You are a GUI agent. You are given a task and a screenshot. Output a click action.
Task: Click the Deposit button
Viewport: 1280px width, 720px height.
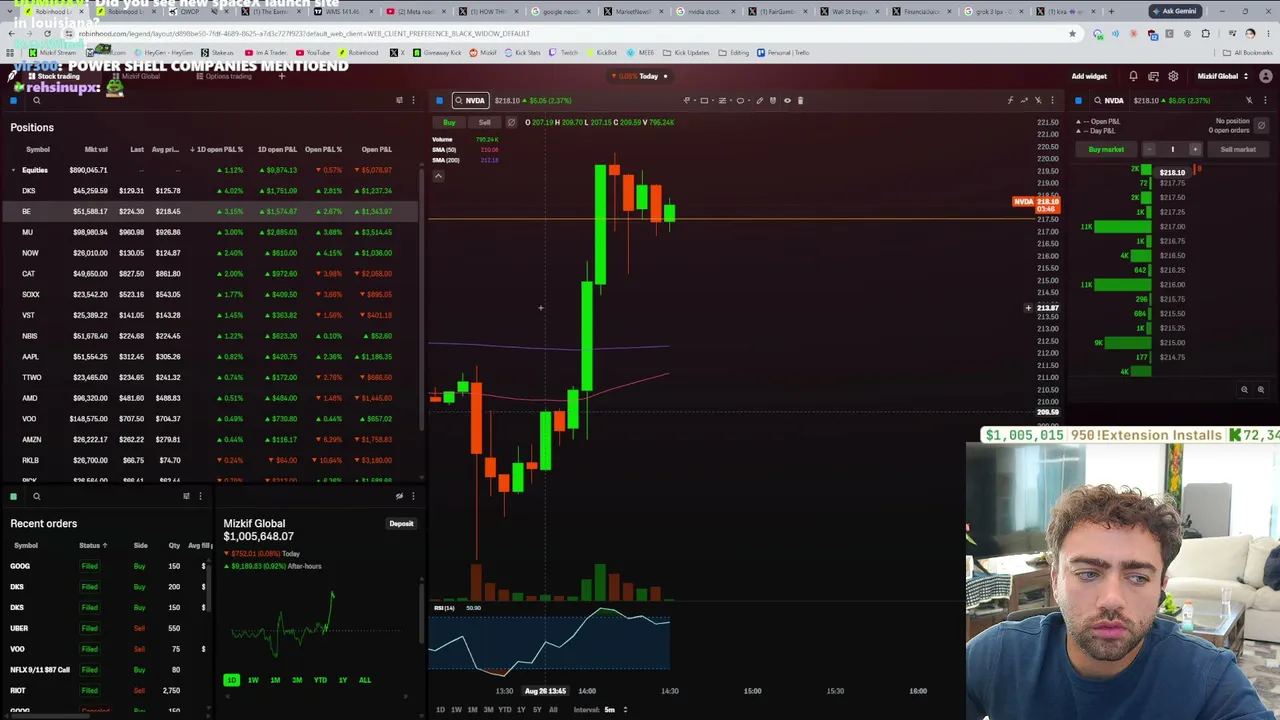click(401, 523)
